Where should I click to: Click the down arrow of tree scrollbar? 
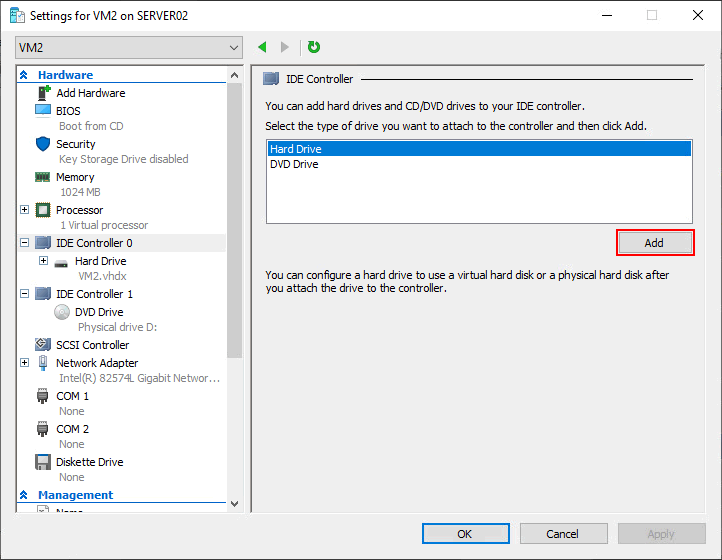click(235, 504)
